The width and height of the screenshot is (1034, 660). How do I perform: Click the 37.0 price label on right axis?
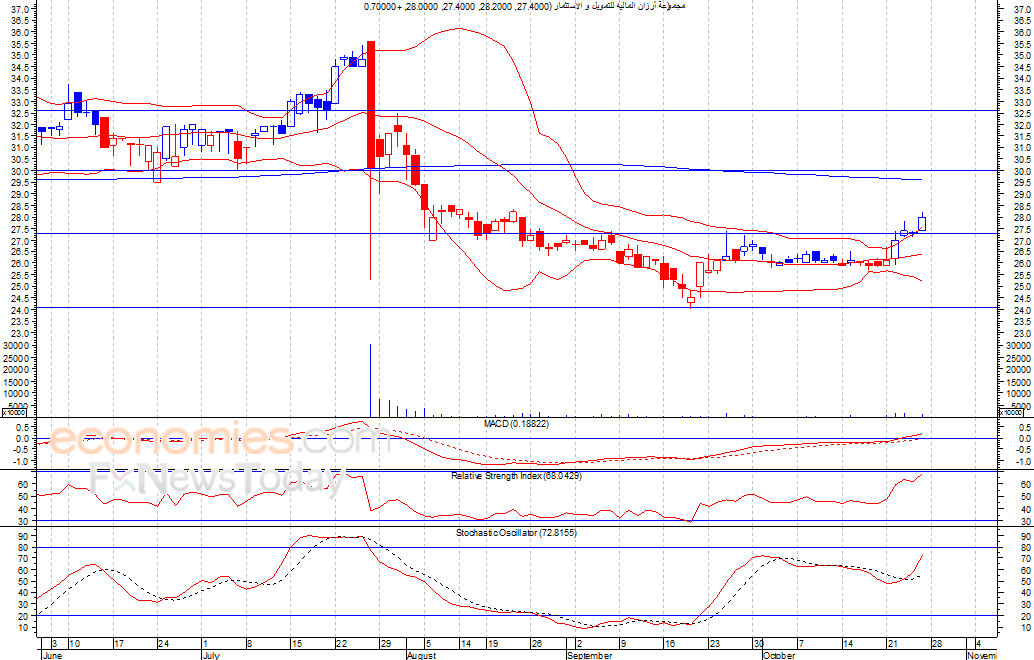[x=1021, y=9]
